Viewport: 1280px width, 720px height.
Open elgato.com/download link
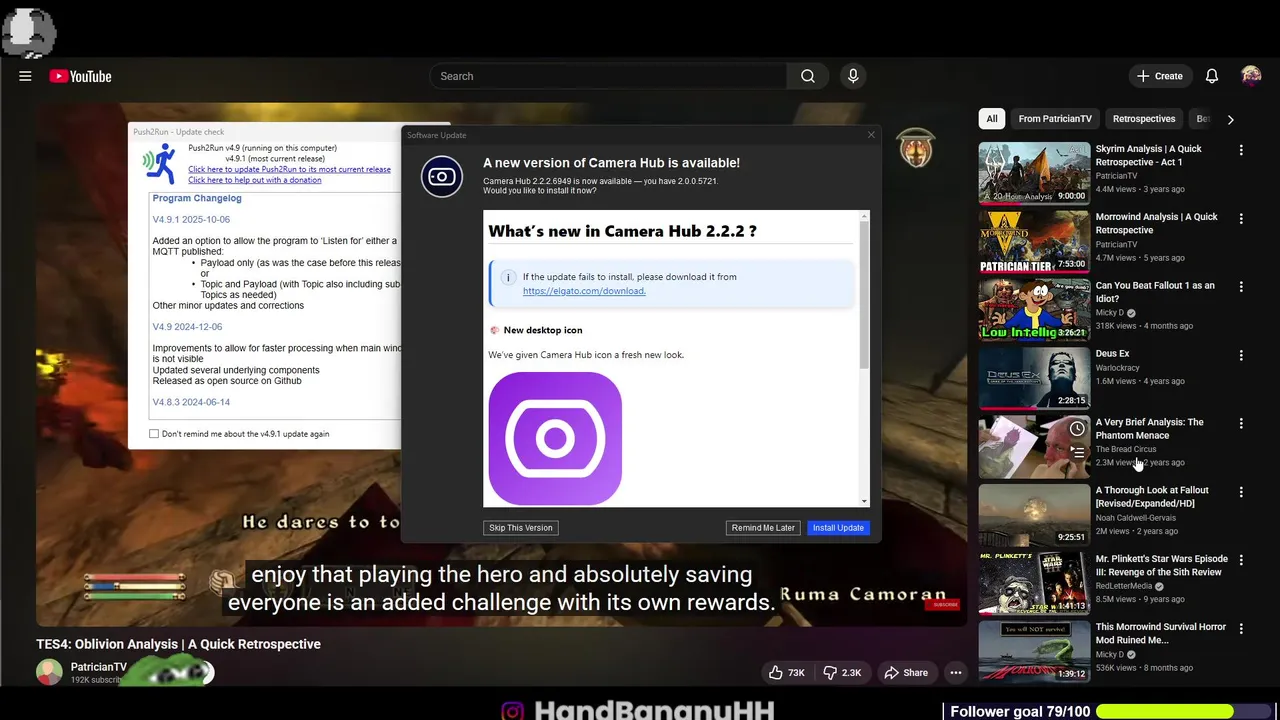point(584,291)
